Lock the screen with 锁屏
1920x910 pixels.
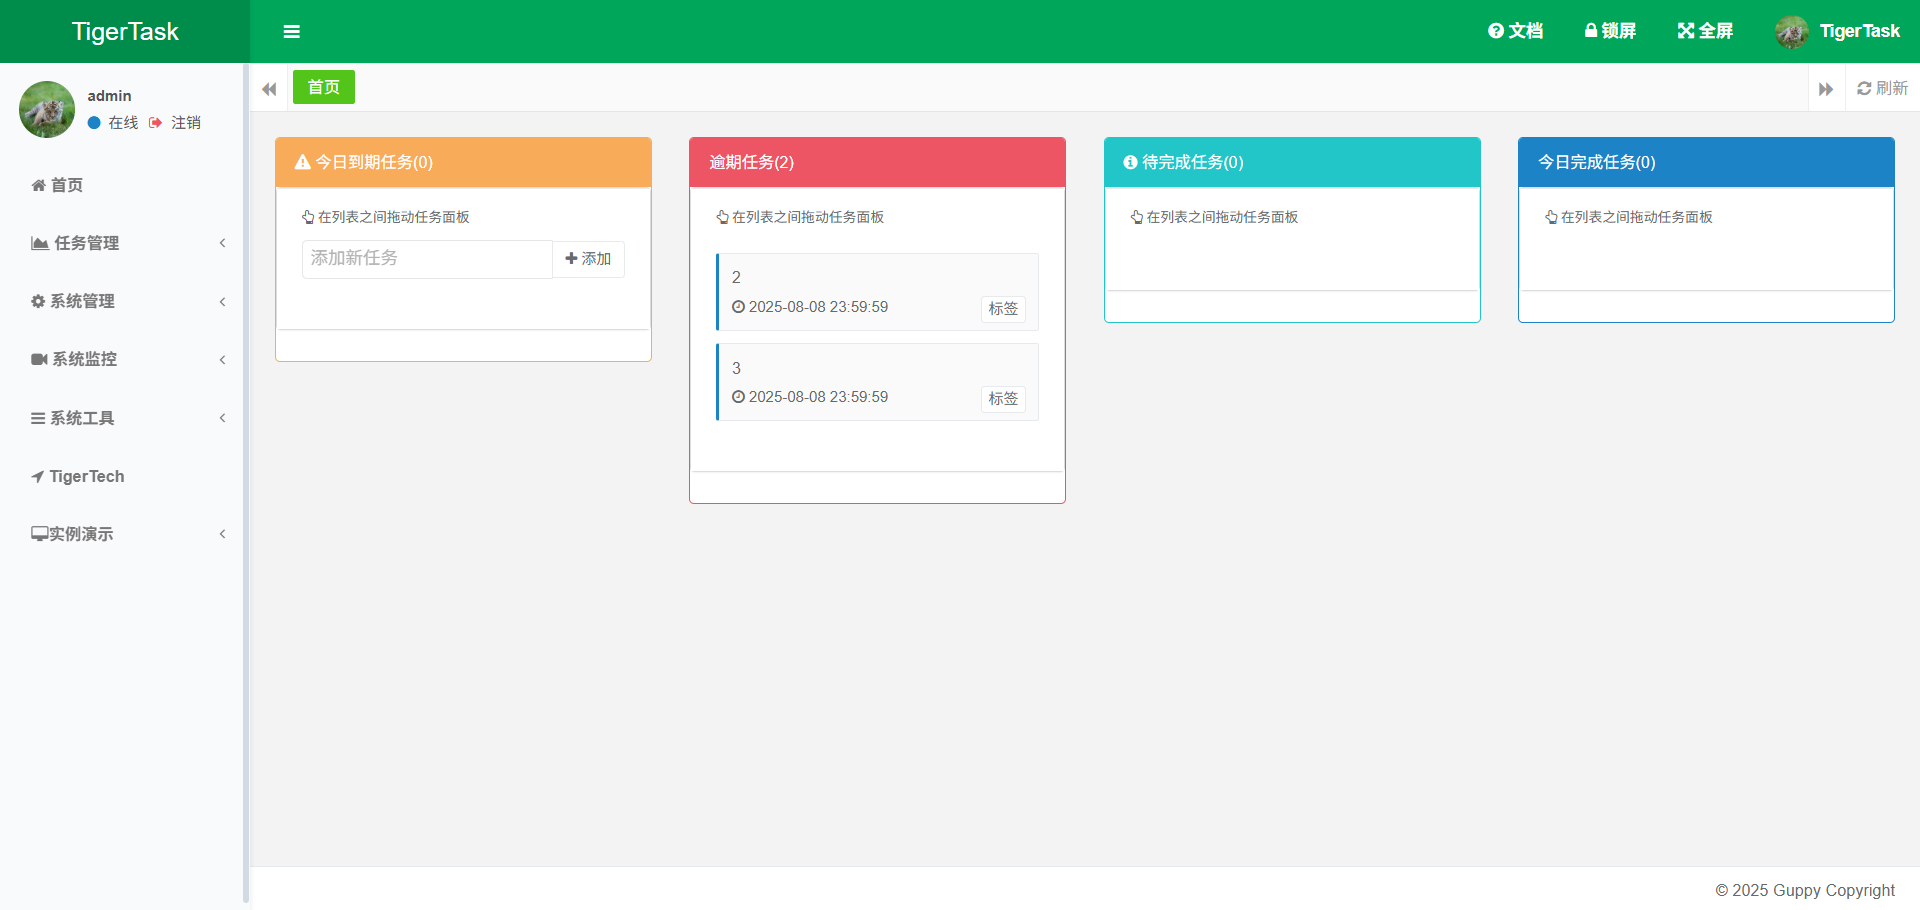coord(1610,31)
